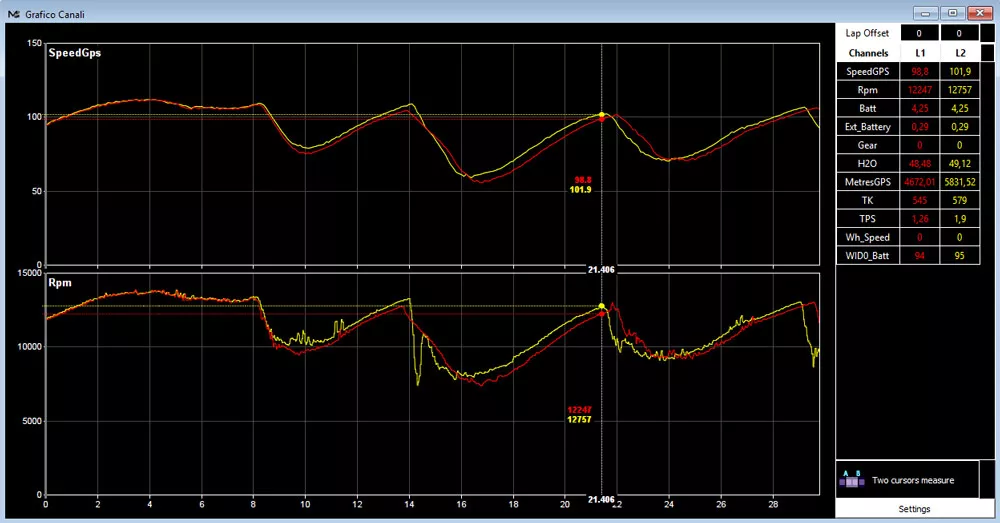
Task: Click SpeedGPS L2 value 101,9
Action: pos(960,71)
